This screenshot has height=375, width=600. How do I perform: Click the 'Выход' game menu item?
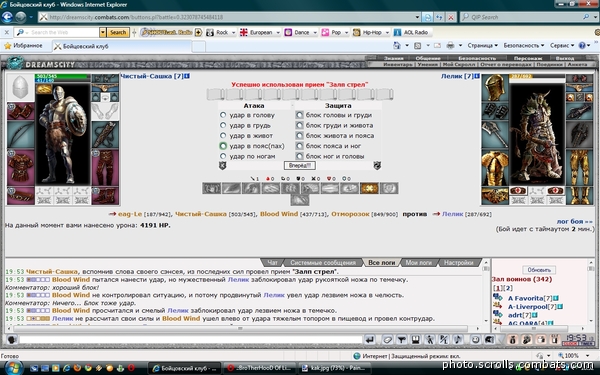tap(565, 58)
